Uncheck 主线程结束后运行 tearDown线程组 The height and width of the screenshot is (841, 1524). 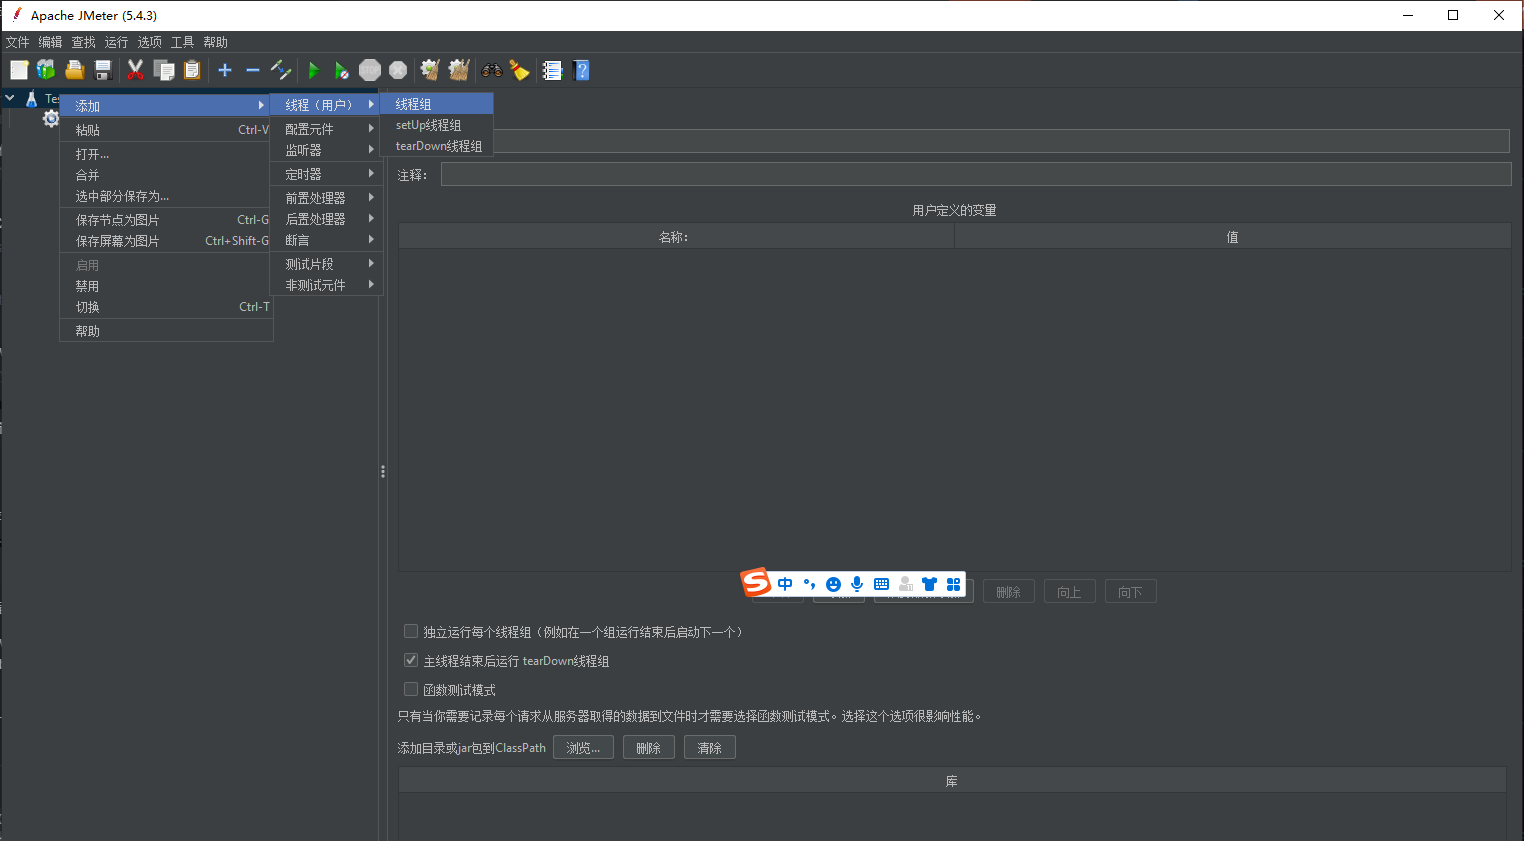(410, 660)
